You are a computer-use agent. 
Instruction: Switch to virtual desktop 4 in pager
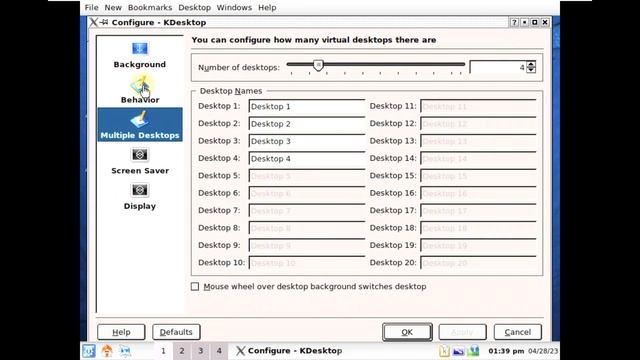219,351
